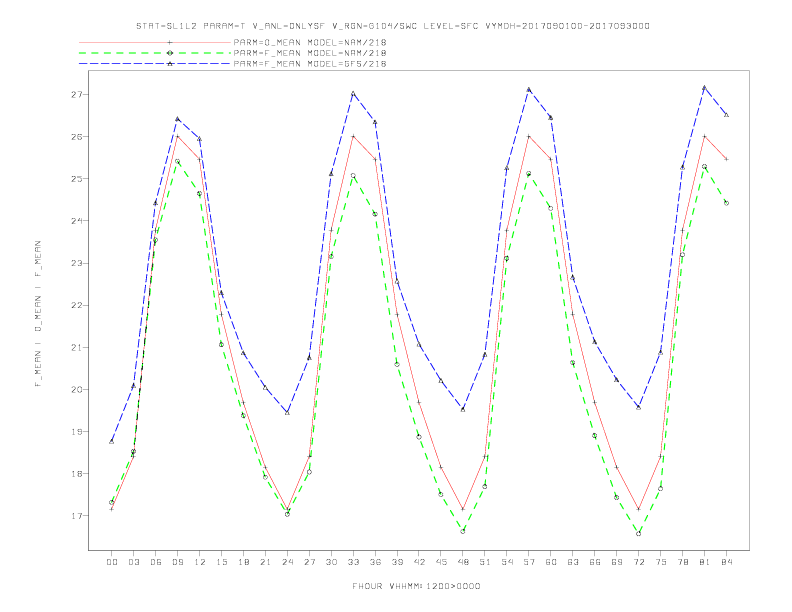Click y-axis tick value 26
The height and width of the screenshot is (612, 792).
pyautogui.click(x=77, y=136)
